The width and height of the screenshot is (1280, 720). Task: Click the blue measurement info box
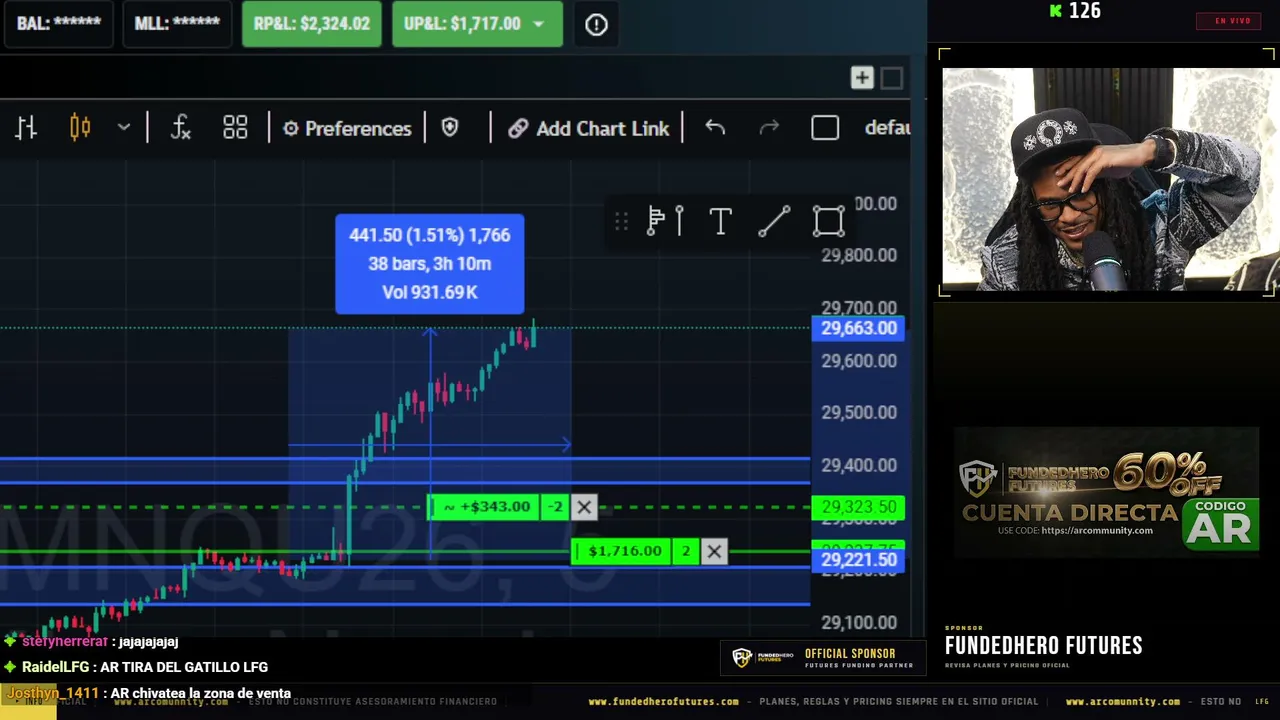tap(429, 264)
